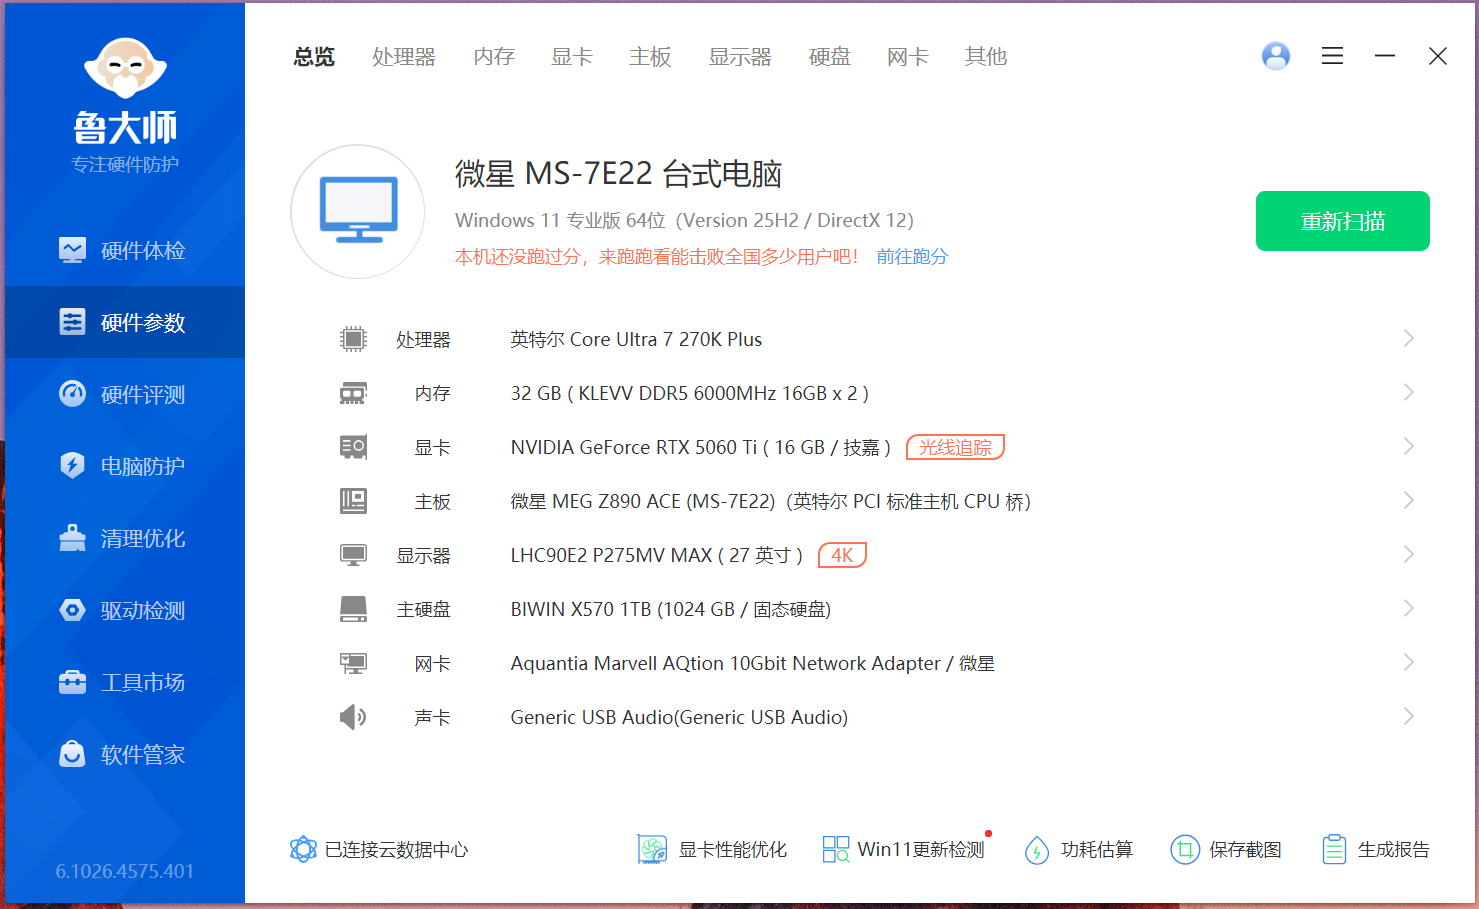Screen dimensions: 1479x909
Task: Click the 处理器 CPU chip icon
Action: click(x=353, y=339)
